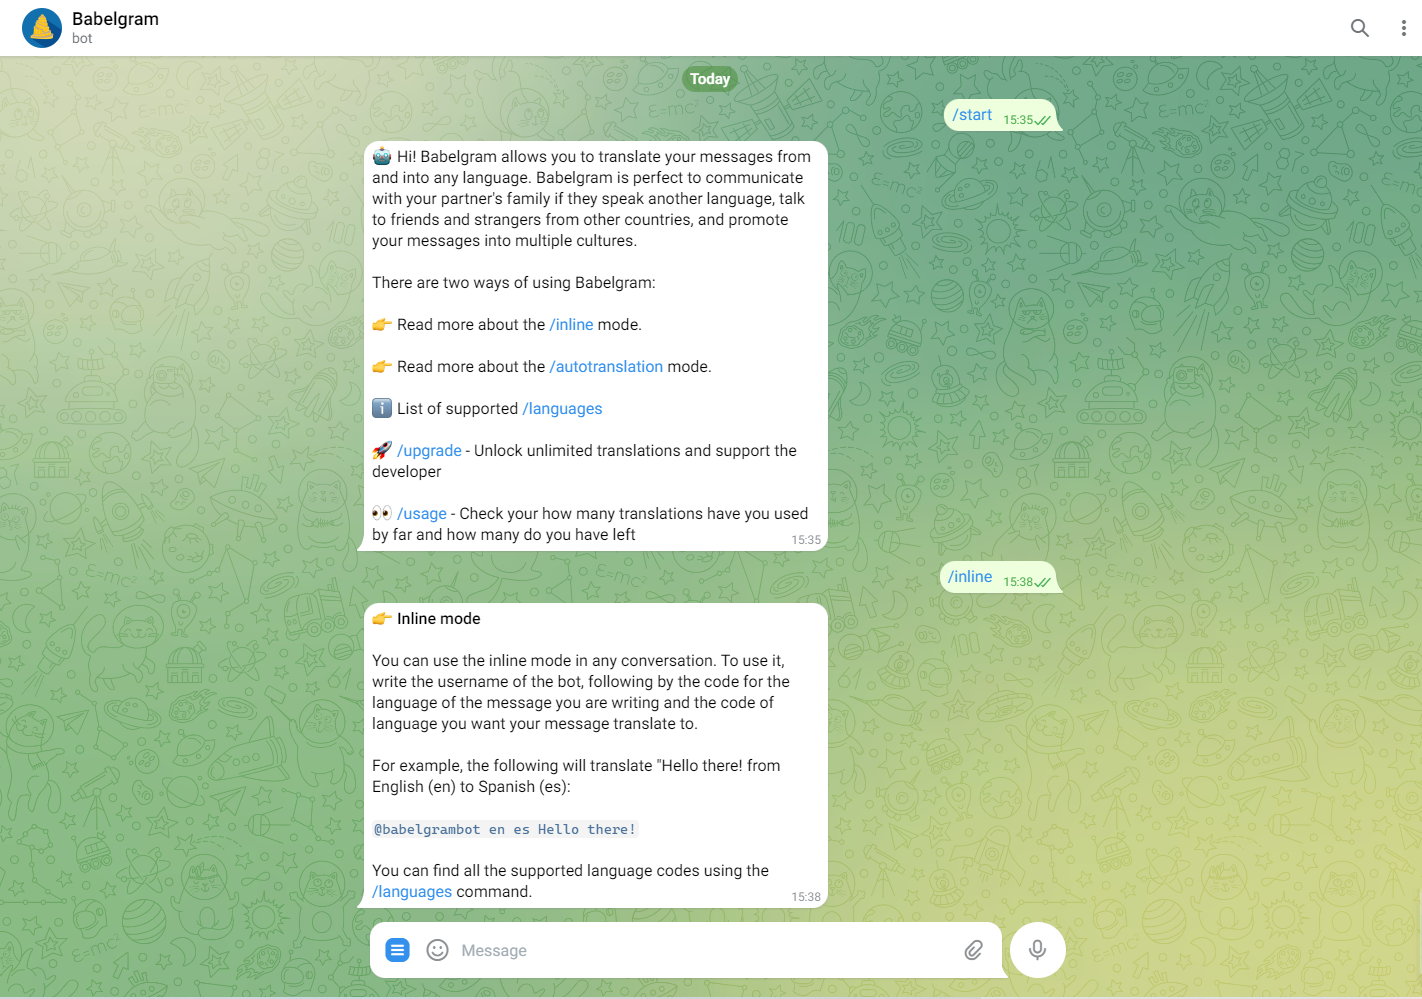Open the /inline command link
1422x999 pixels.
(x=572, y=324)
